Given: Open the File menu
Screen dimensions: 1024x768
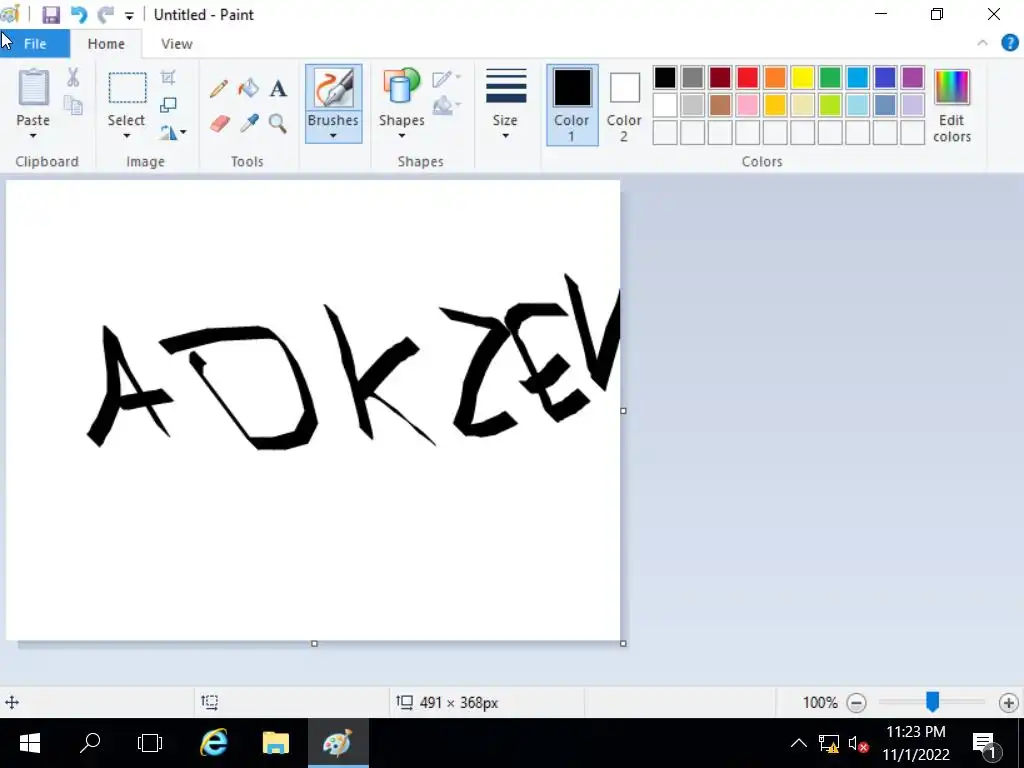Looking at the screenshot, I should pyautogui.click(x=35, y=44).
